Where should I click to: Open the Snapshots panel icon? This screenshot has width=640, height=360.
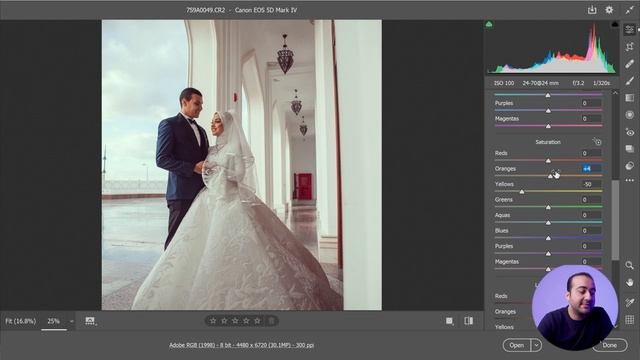point(629,149)
